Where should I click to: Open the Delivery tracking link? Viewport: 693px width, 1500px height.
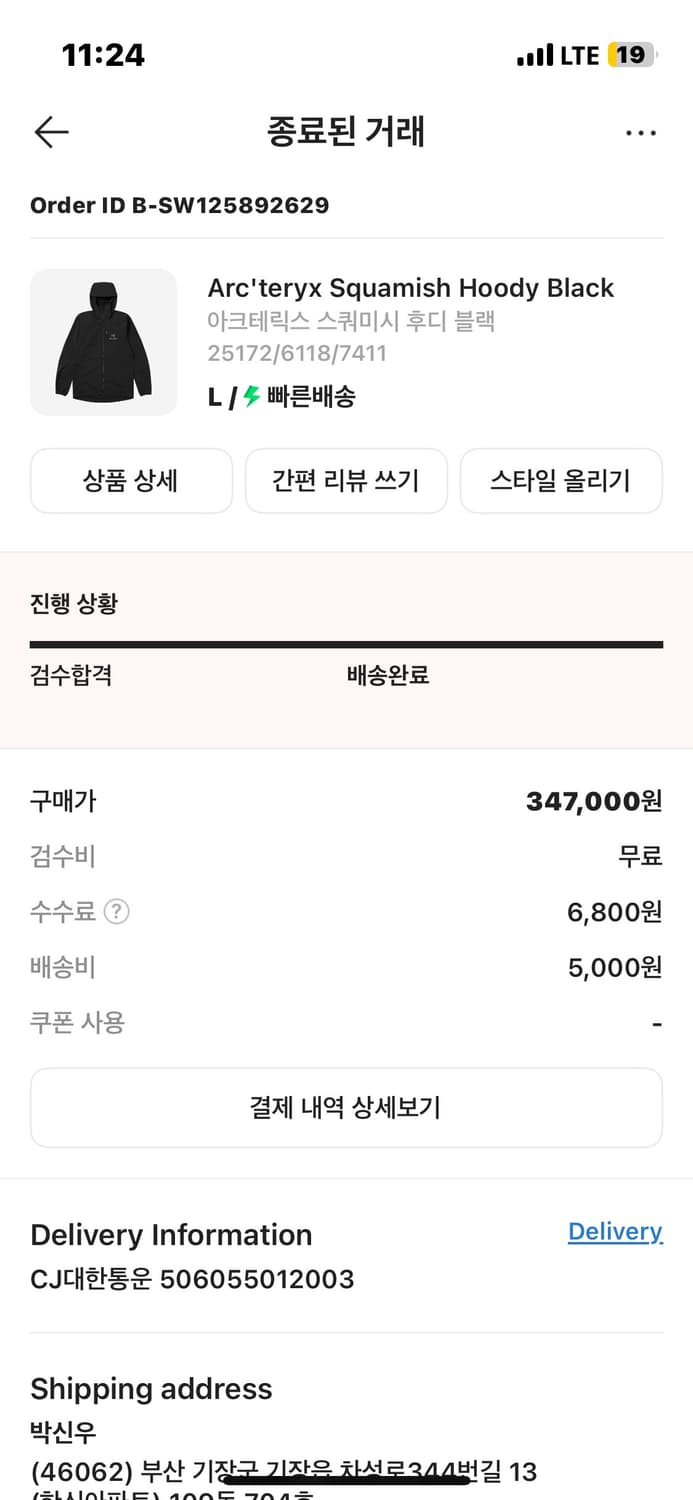(615, 1231)
